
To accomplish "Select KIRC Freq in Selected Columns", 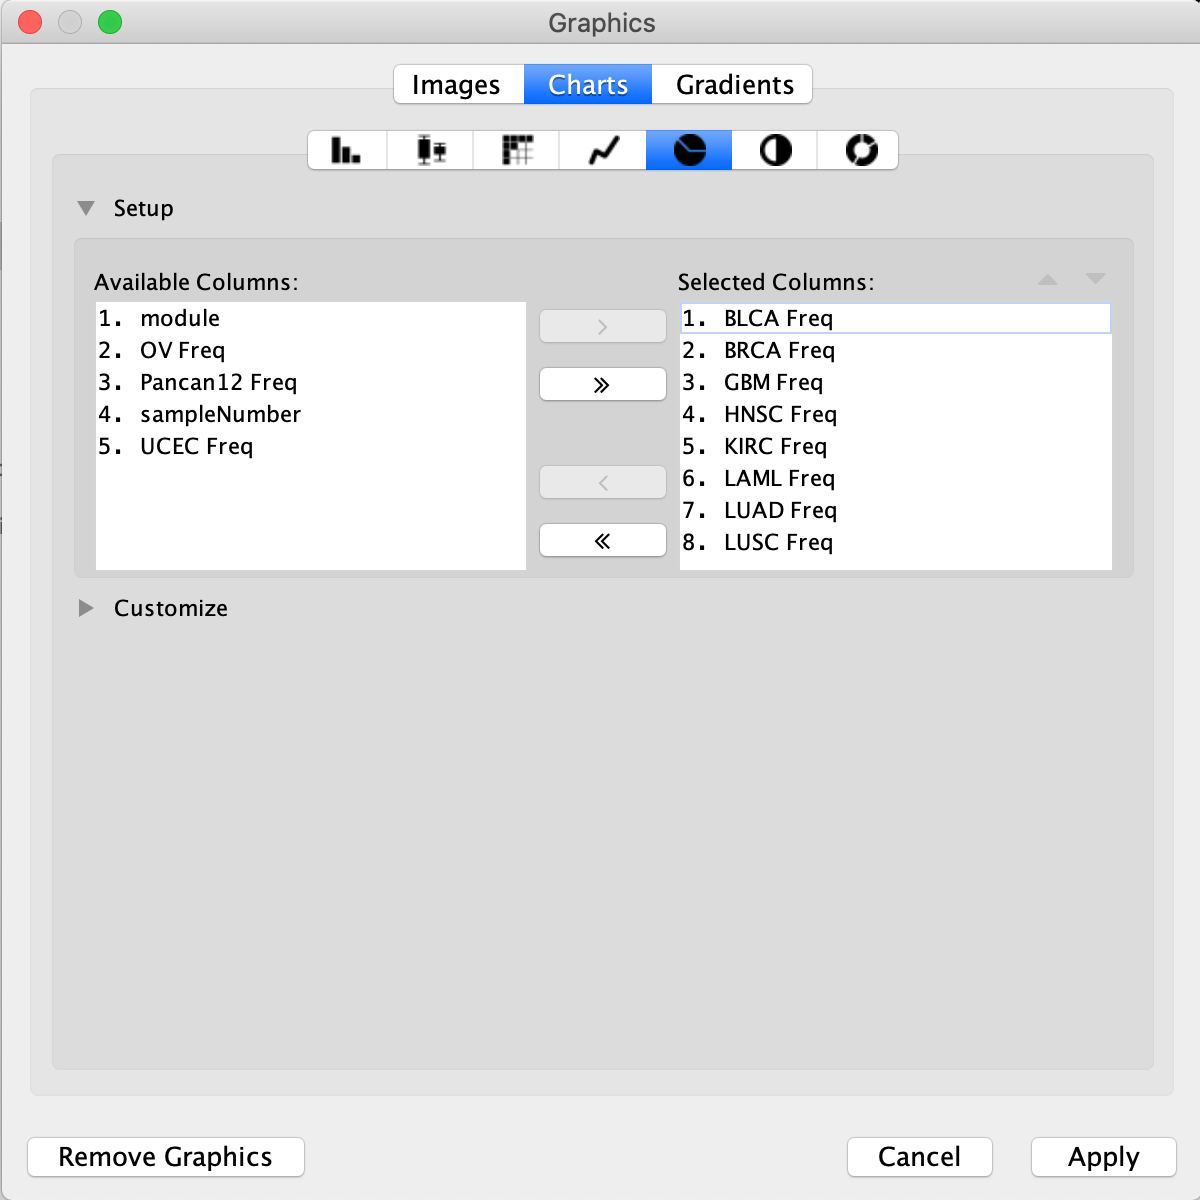I will coord(775,447).
